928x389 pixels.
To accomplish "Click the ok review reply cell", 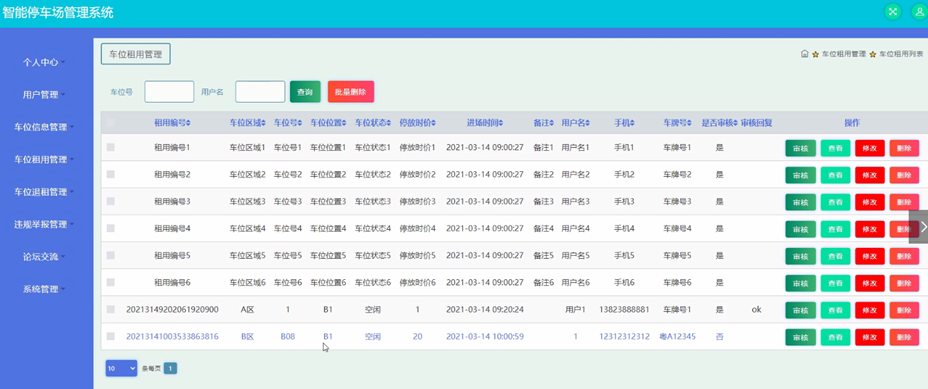I will click(756, 309).
